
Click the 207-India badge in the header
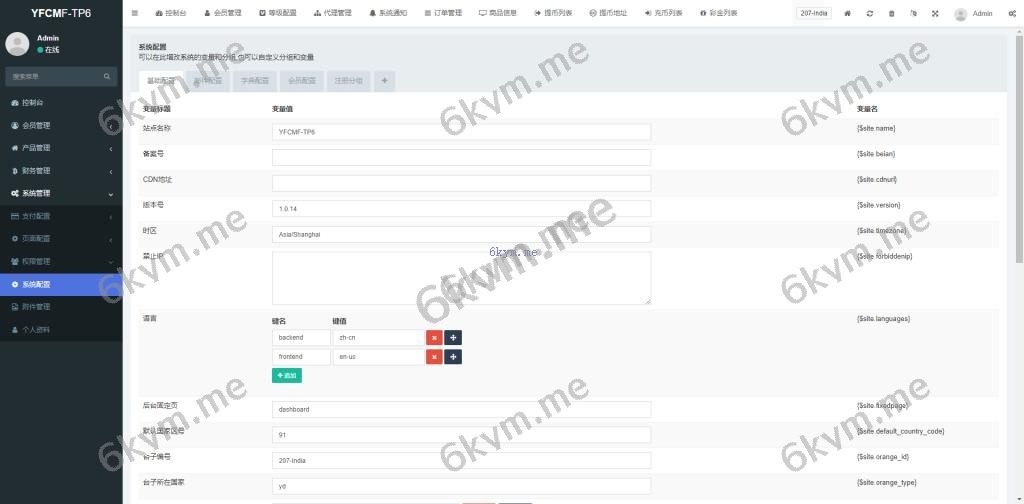pos(814,13)
